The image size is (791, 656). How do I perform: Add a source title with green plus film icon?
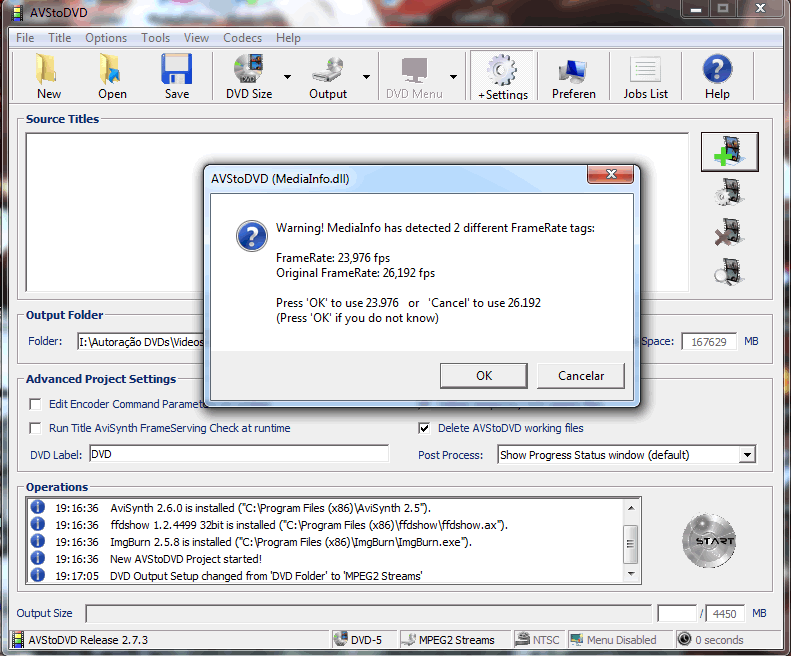tap(729, 151)
